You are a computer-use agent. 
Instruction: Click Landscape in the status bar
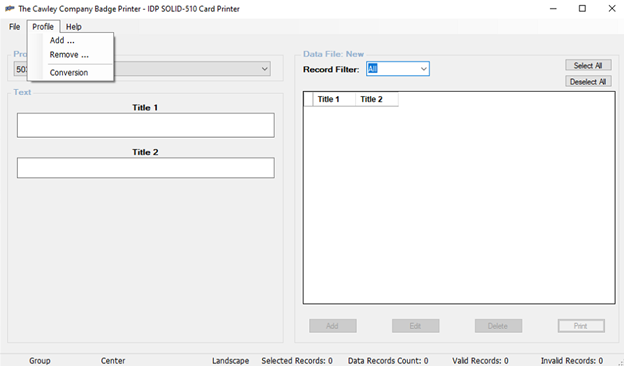[x=230, y=360]
